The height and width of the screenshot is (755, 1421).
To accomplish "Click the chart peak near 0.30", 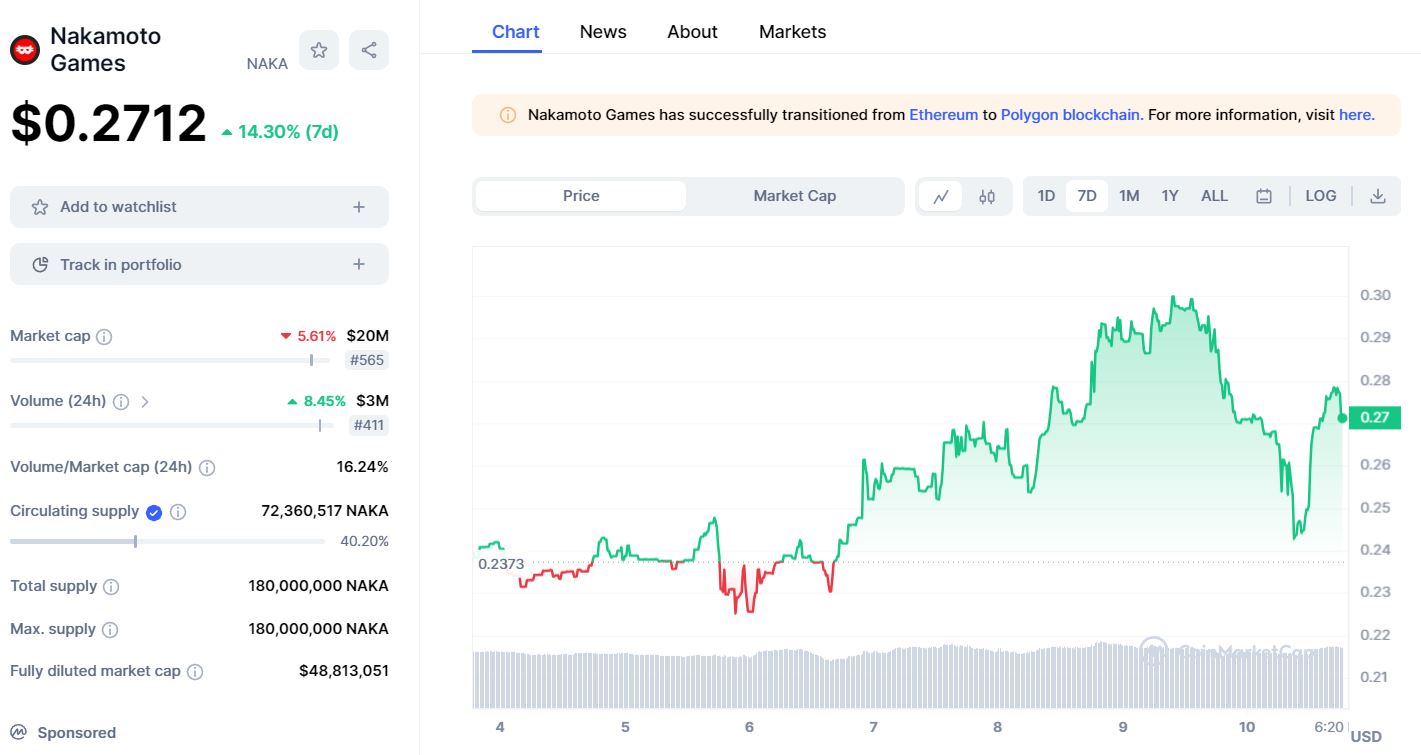I will (x=1172, y=298).
